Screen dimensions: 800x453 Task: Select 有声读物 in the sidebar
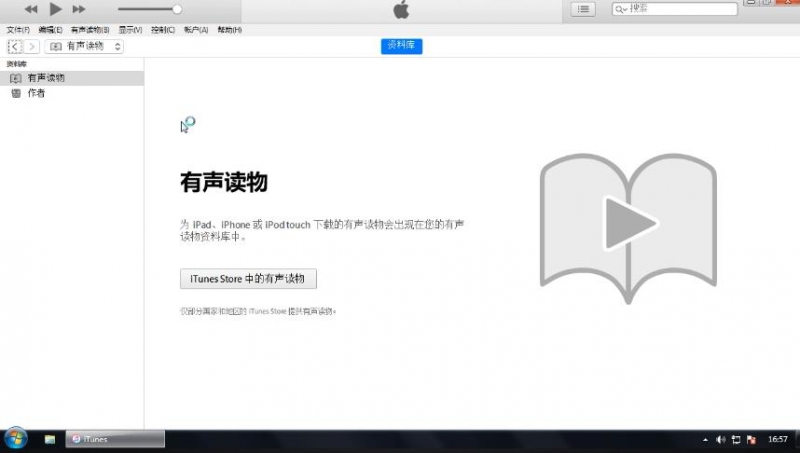tap(71, 78)
